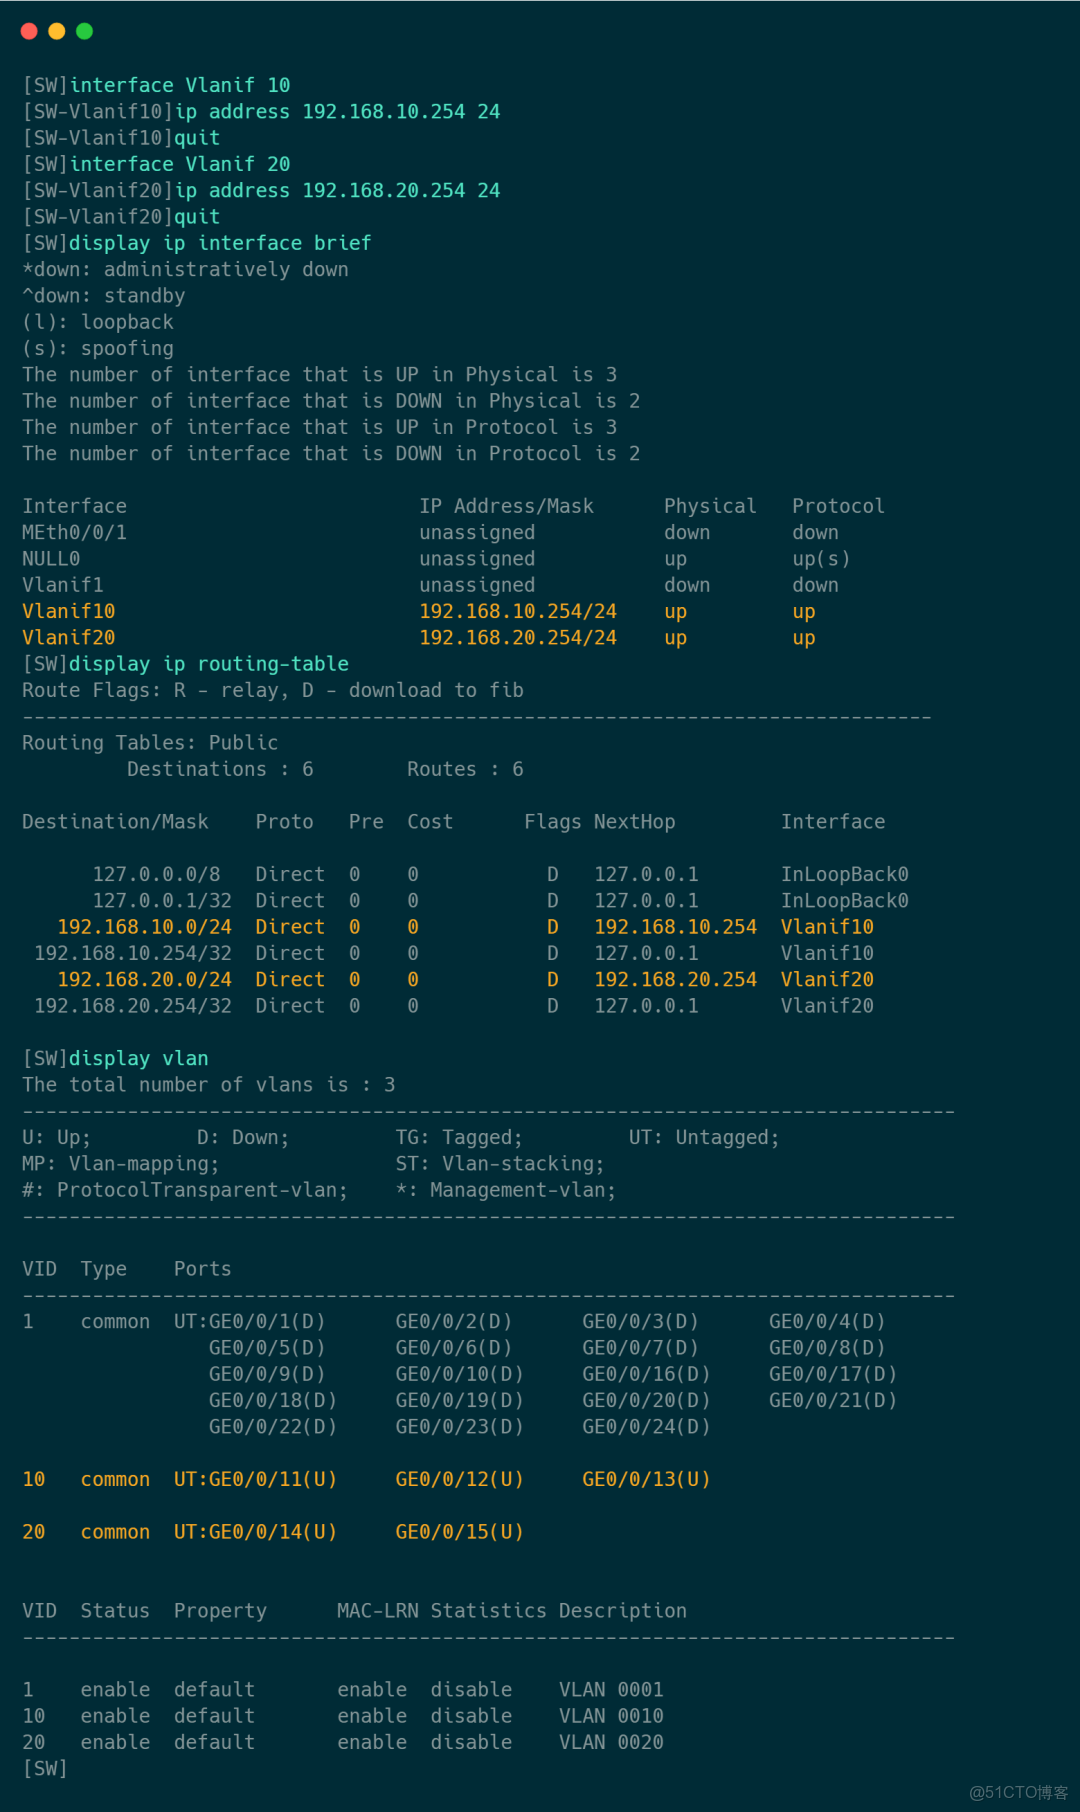
Task: Click the 'VLAN 0001' description
Action: click(x=611, y=1690)
